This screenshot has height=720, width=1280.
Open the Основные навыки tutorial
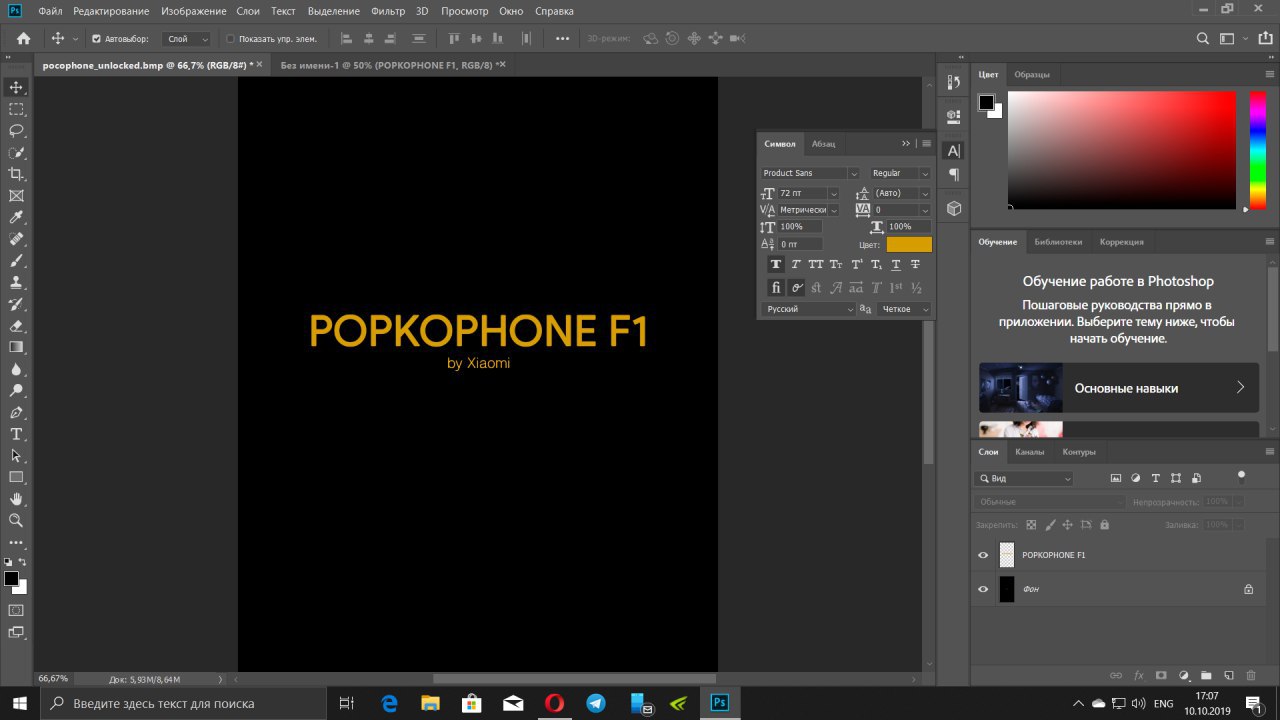(1119, 388)
